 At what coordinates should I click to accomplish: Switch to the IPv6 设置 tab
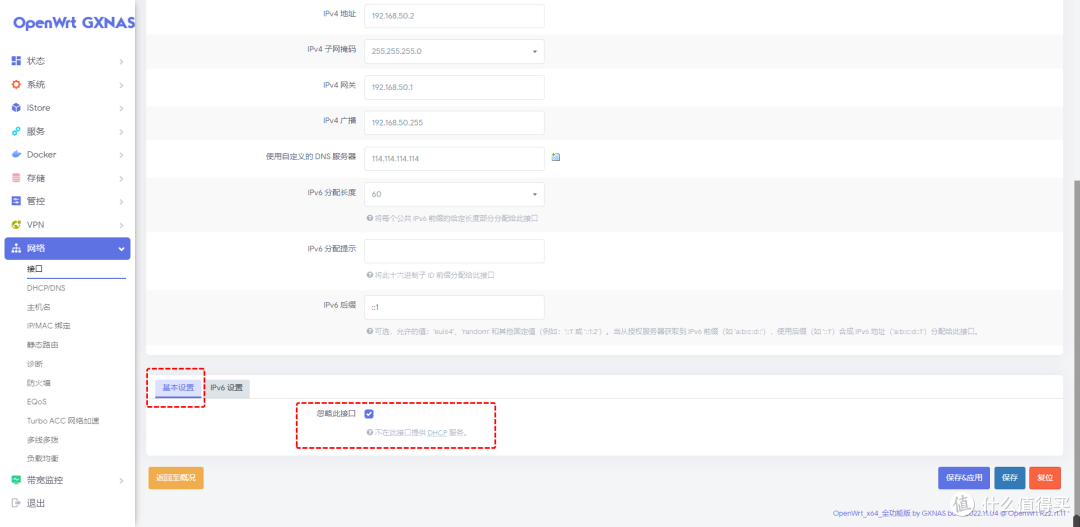click(227, 388)
